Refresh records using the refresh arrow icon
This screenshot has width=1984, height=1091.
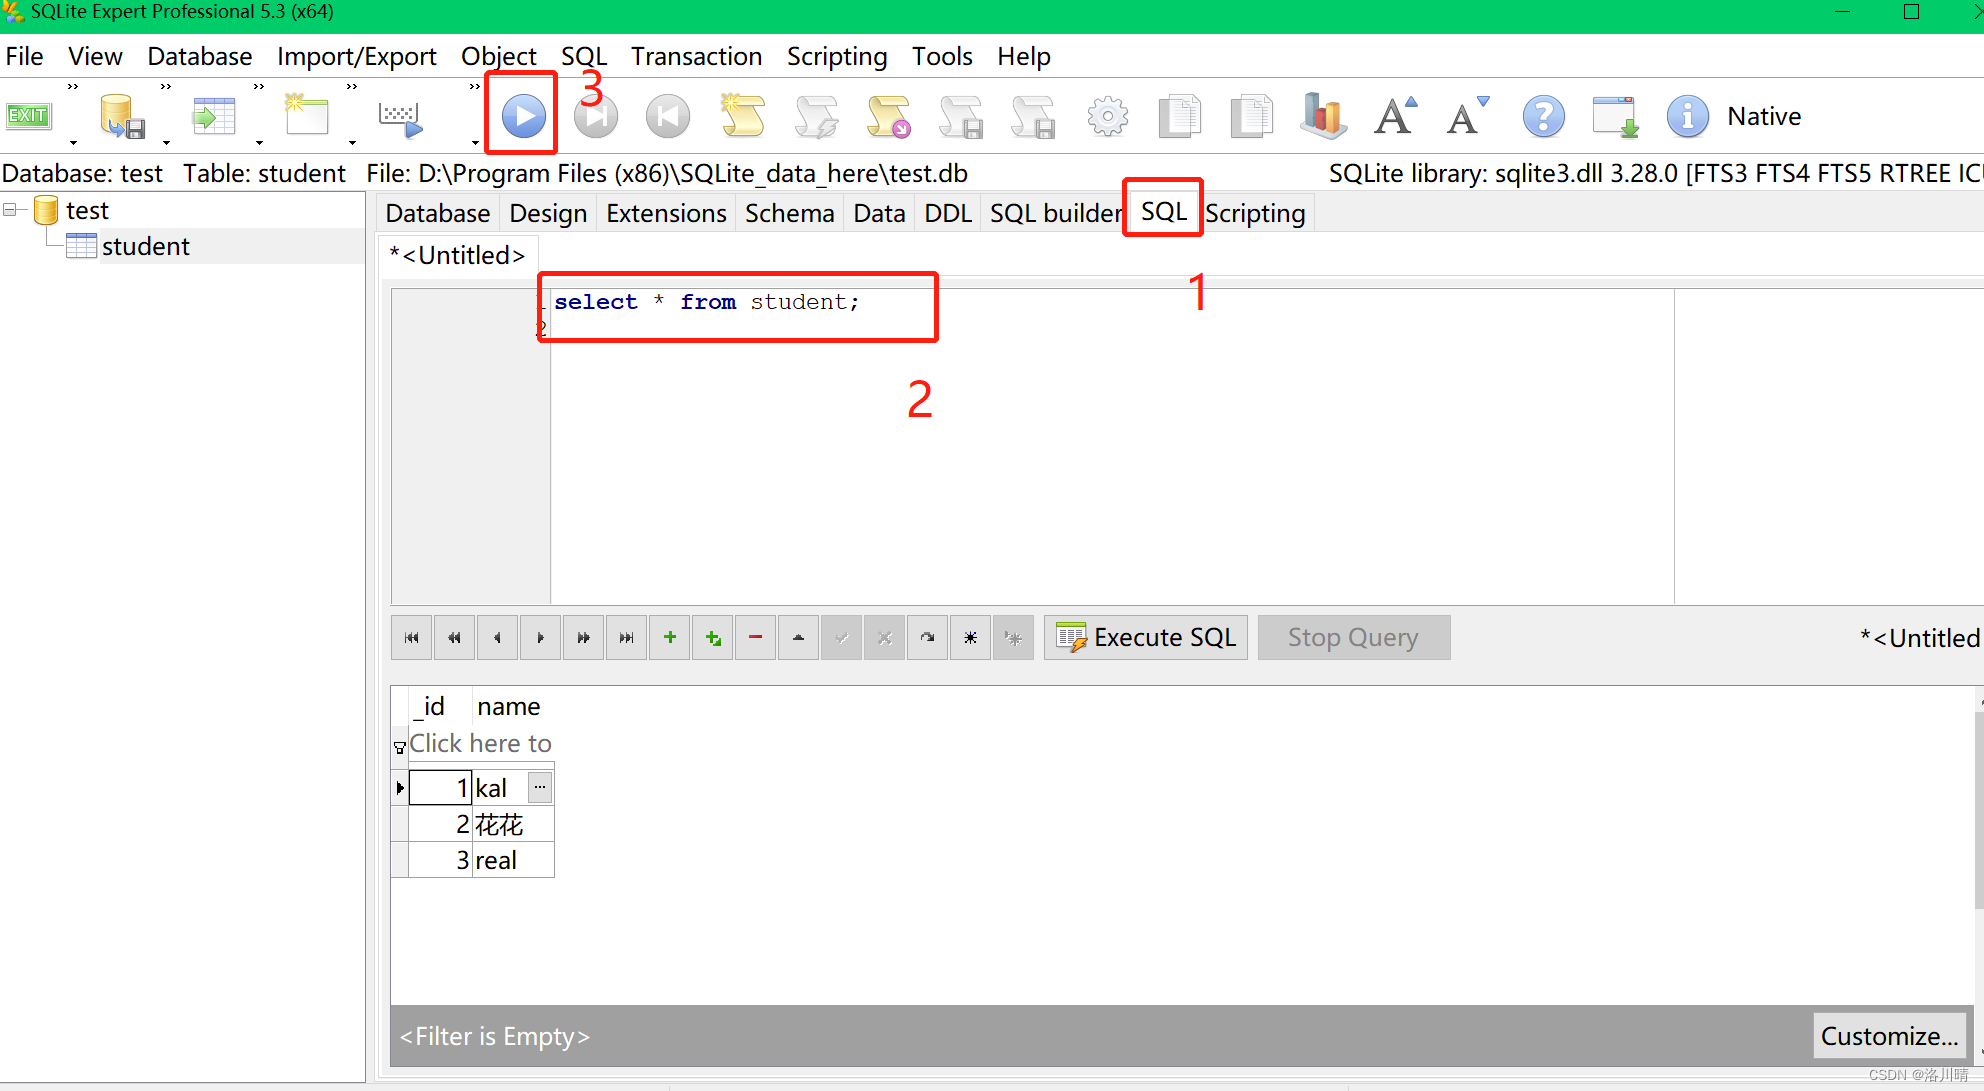coord(926,637)
